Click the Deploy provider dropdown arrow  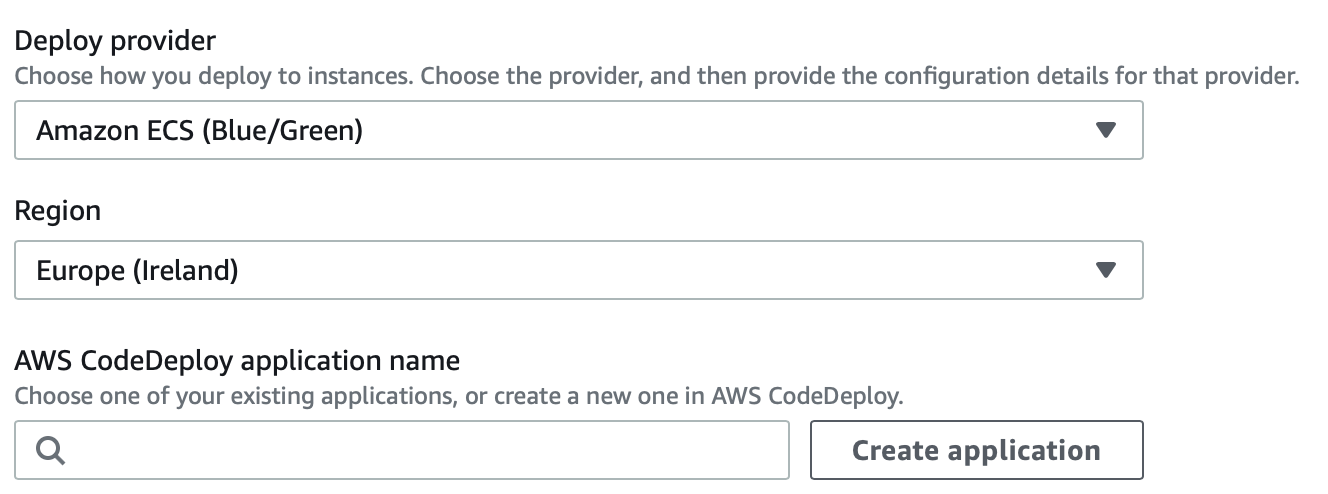coord(1105,130)
